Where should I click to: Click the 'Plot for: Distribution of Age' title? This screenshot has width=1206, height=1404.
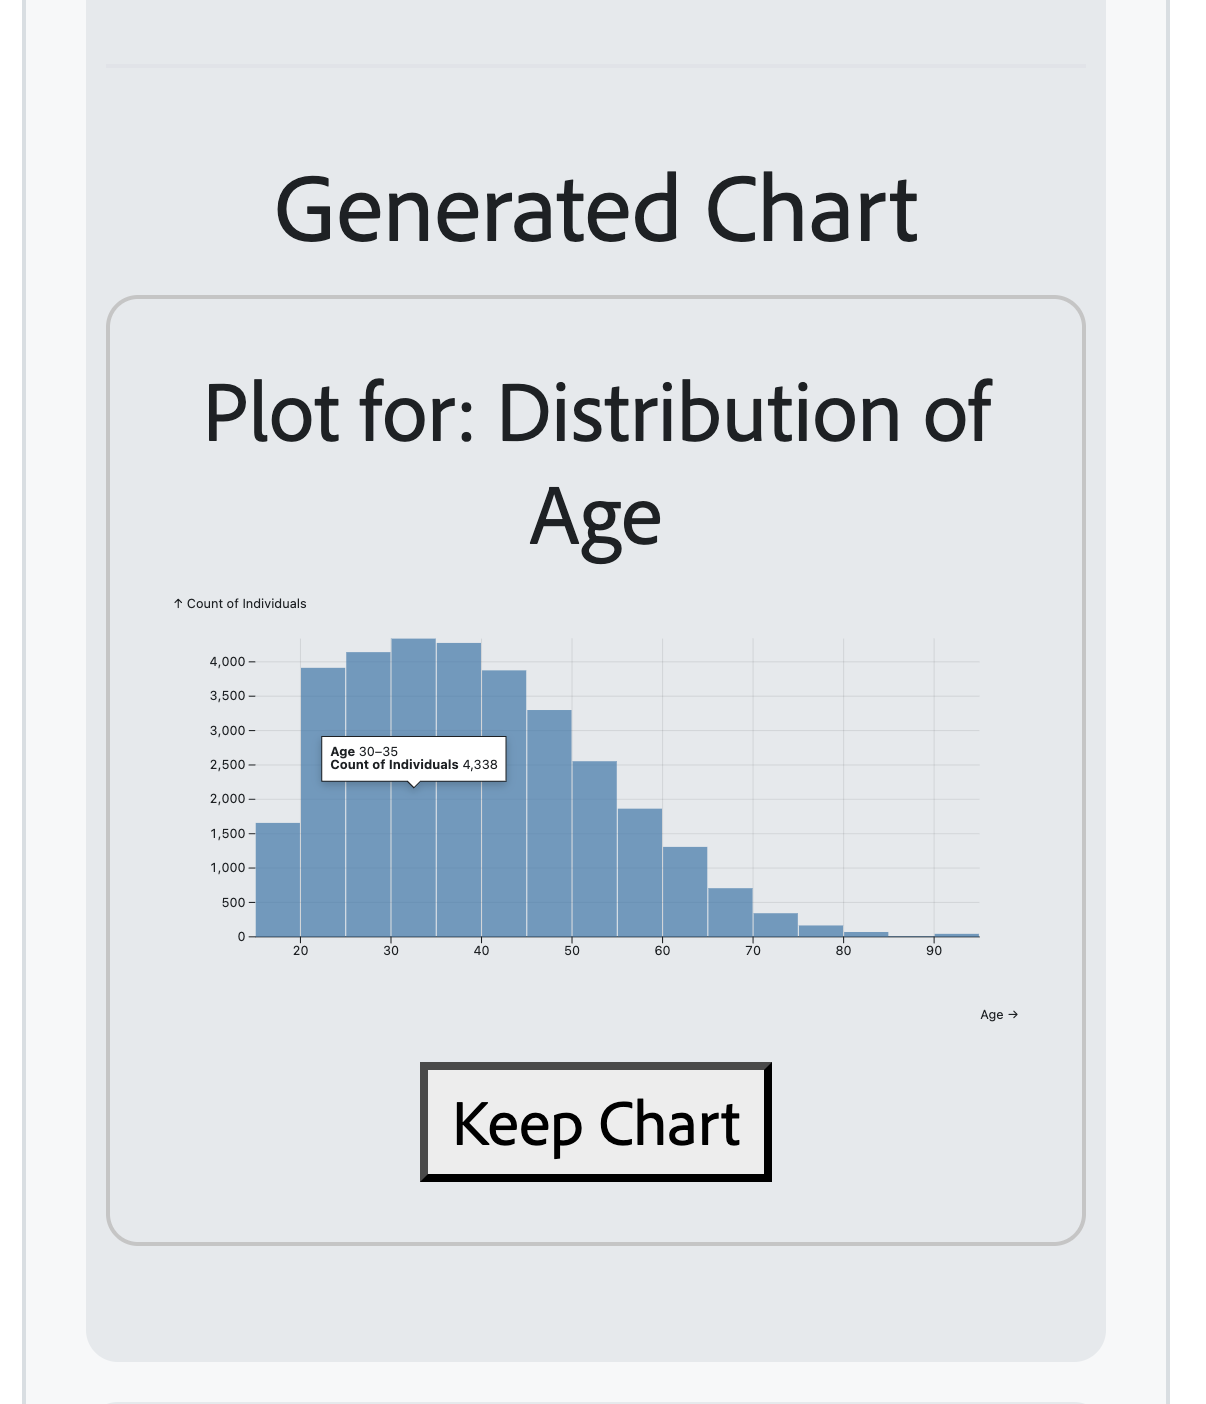596,463
